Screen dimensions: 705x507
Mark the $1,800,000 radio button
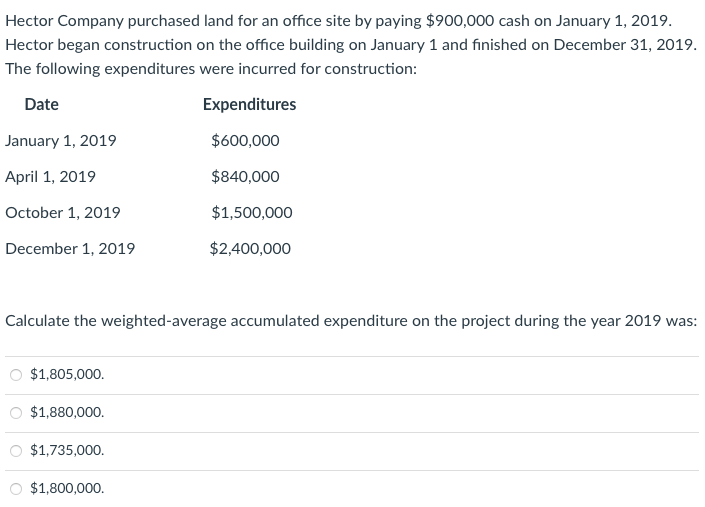[16, 489]
